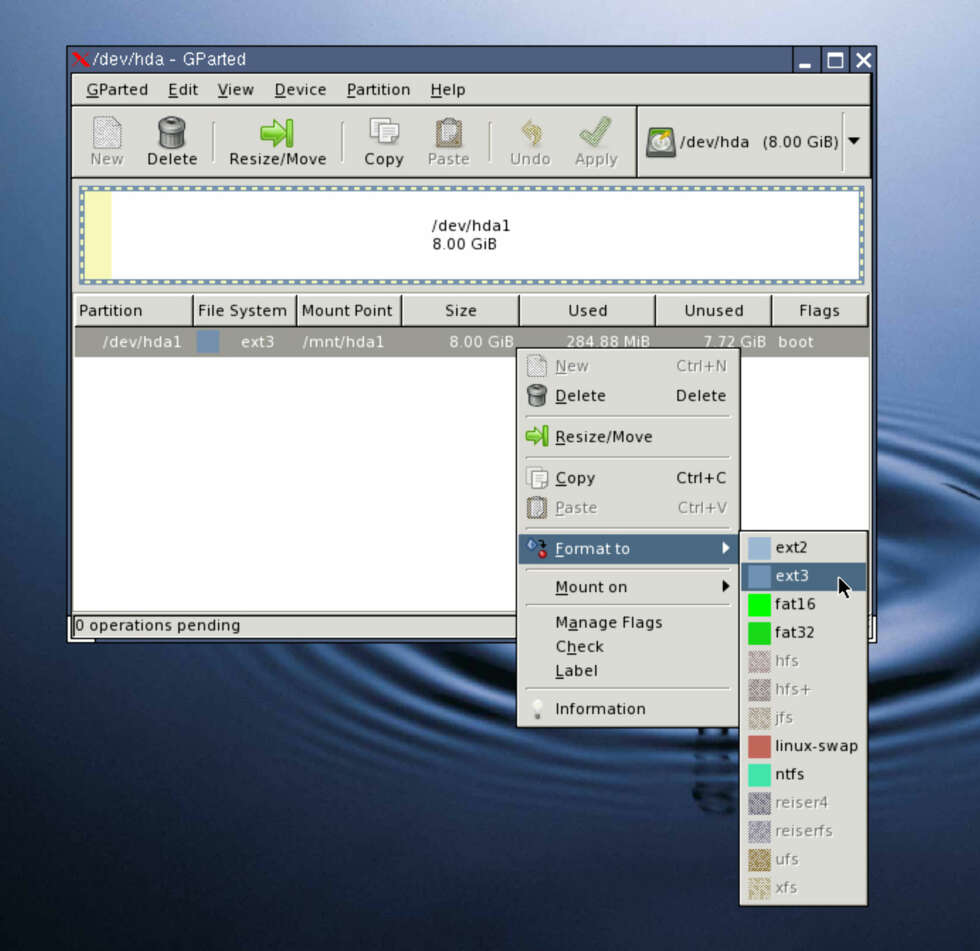Click the trash can icon beside context-menu Delete
The width and height of the screenshot is (980, 951).
click(x=537, y=396)
